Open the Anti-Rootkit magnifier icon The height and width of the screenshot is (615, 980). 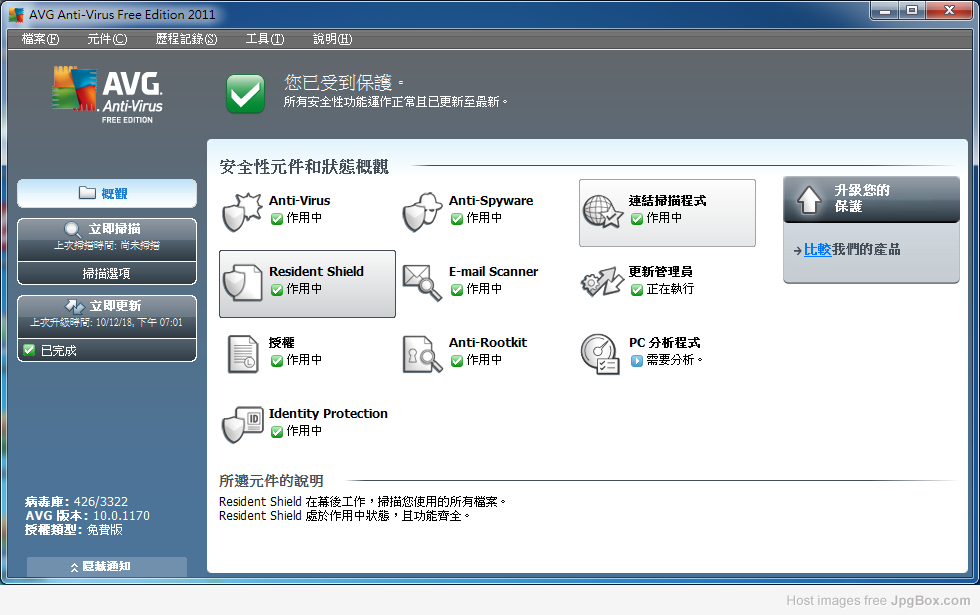(x=422, y=354)
